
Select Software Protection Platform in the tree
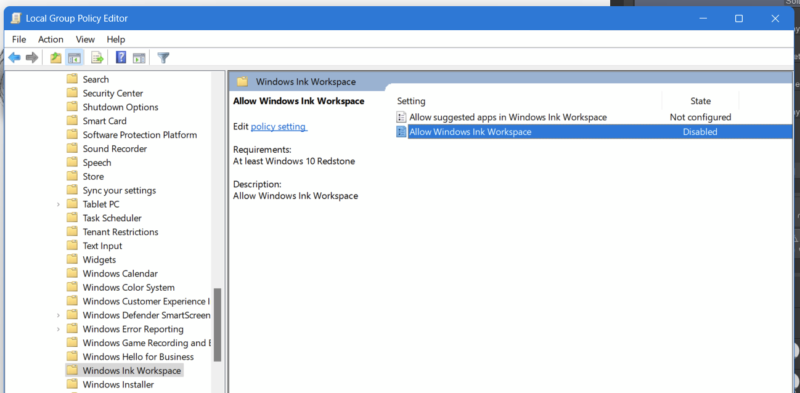click(140, 135)
